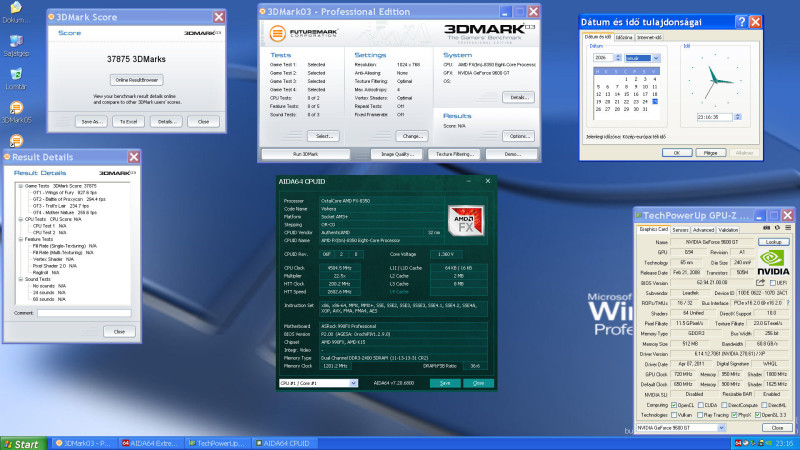Click the Demo button in 3DMark03
Viewport: 800px width, 450px height.
click(512, 154)
